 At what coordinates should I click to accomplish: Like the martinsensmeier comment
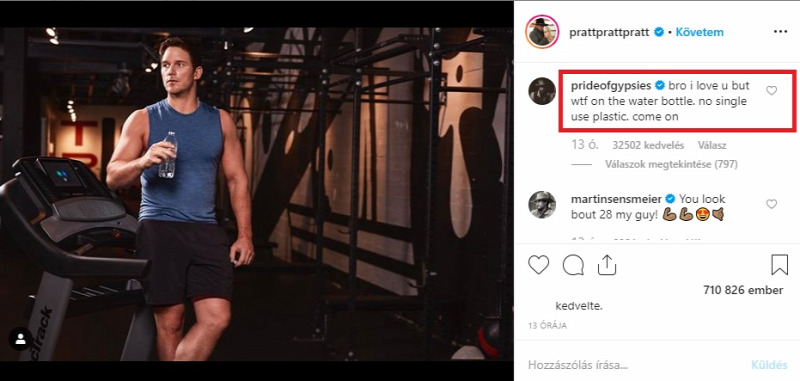[x=771, y=204]
